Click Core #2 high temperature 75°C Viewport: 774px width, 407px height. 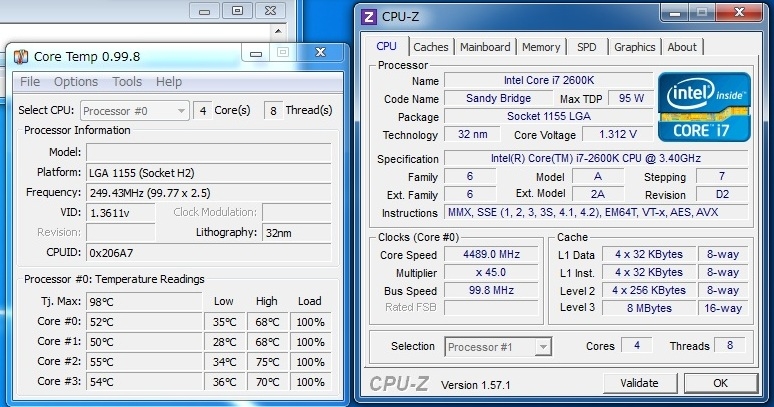tap(267, 362)
